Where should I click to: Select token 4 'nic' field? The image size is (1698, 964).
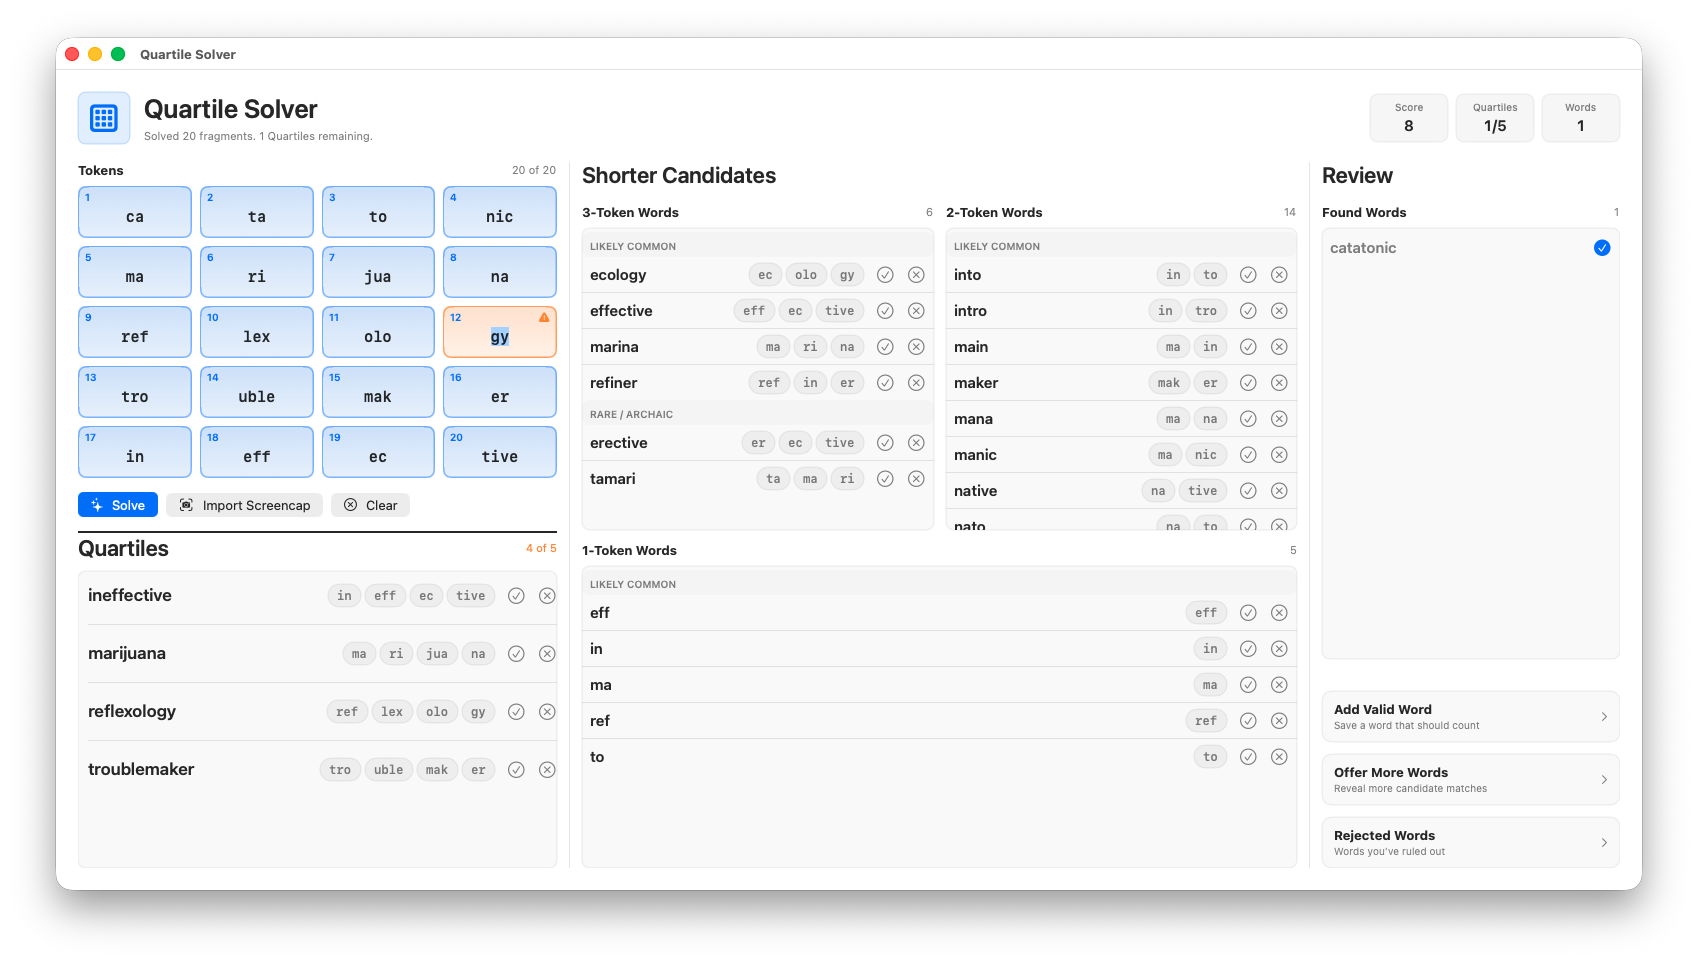[x=500, y=212]
